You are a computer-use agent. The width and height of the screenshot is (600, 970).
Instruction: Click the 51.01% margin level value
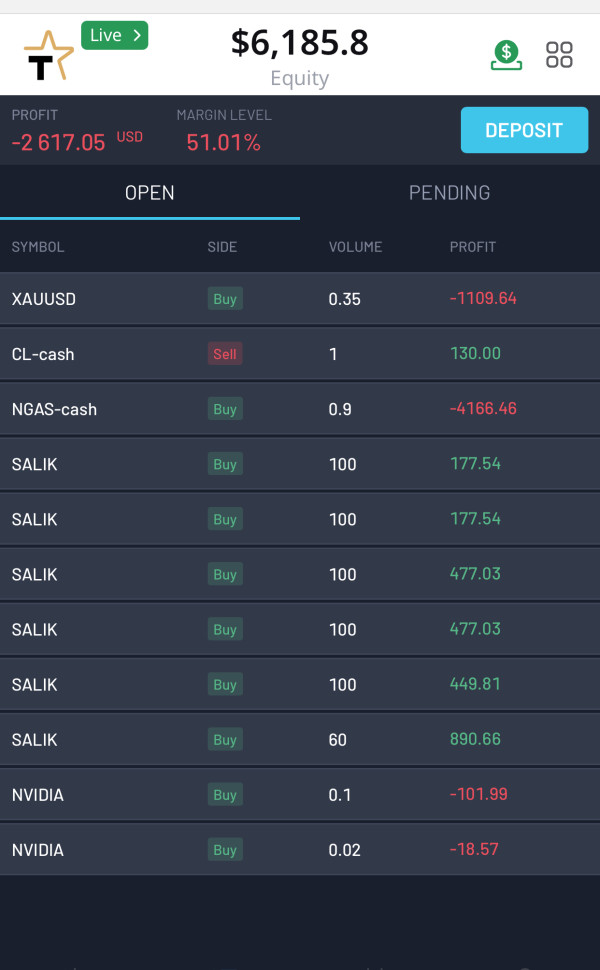click(x=223, y=143)
